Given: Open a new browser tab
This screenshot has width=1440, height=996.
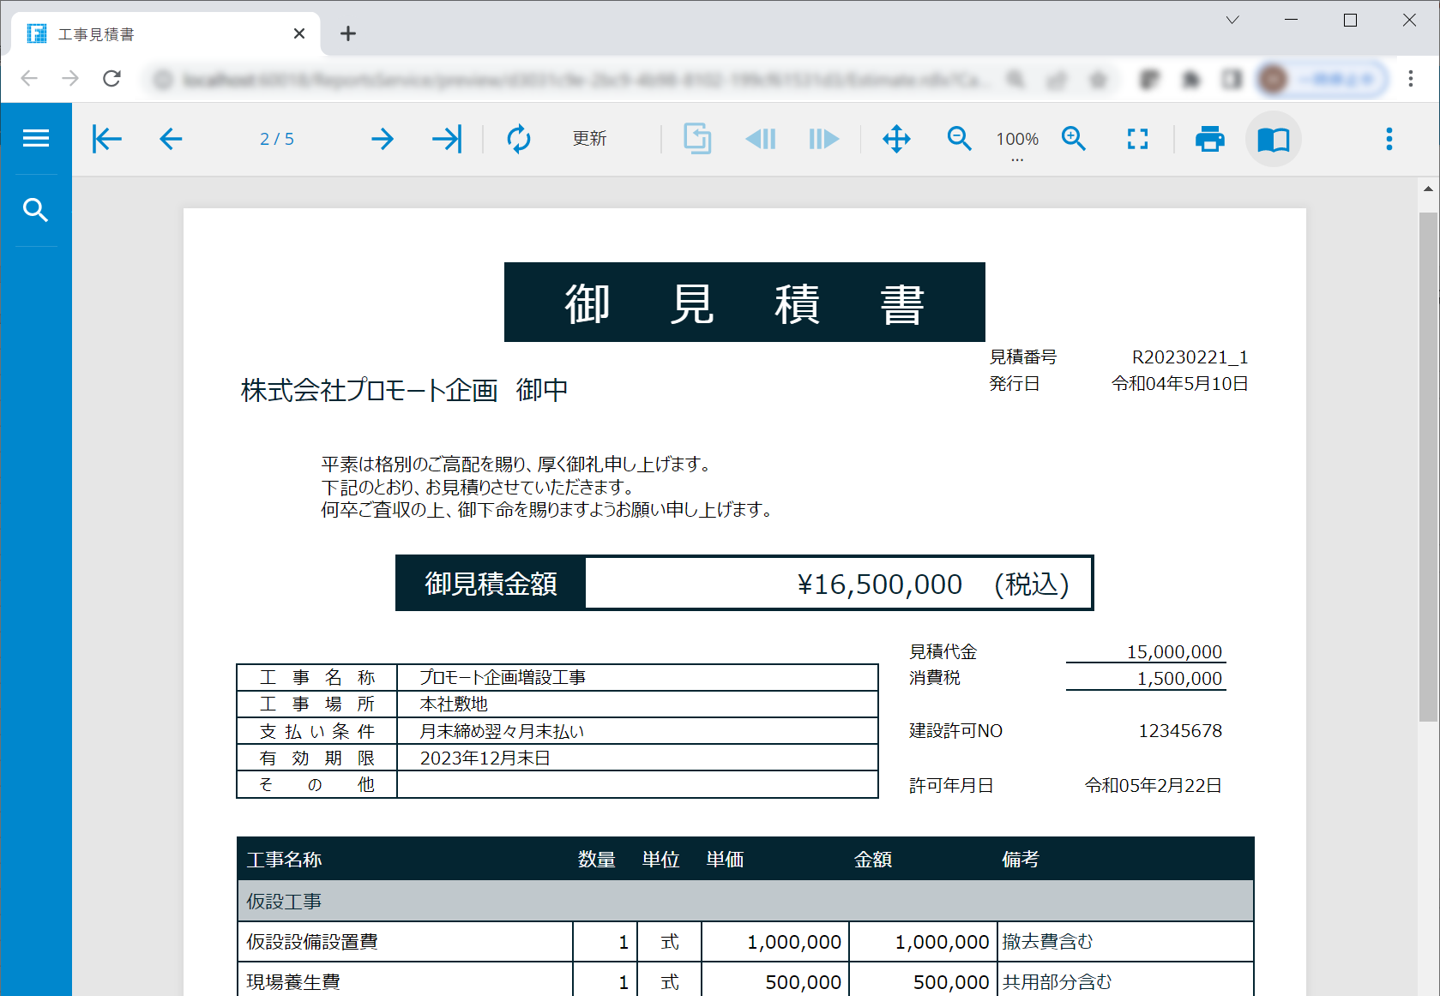Looking at the screenshot, I should (348, 34).
